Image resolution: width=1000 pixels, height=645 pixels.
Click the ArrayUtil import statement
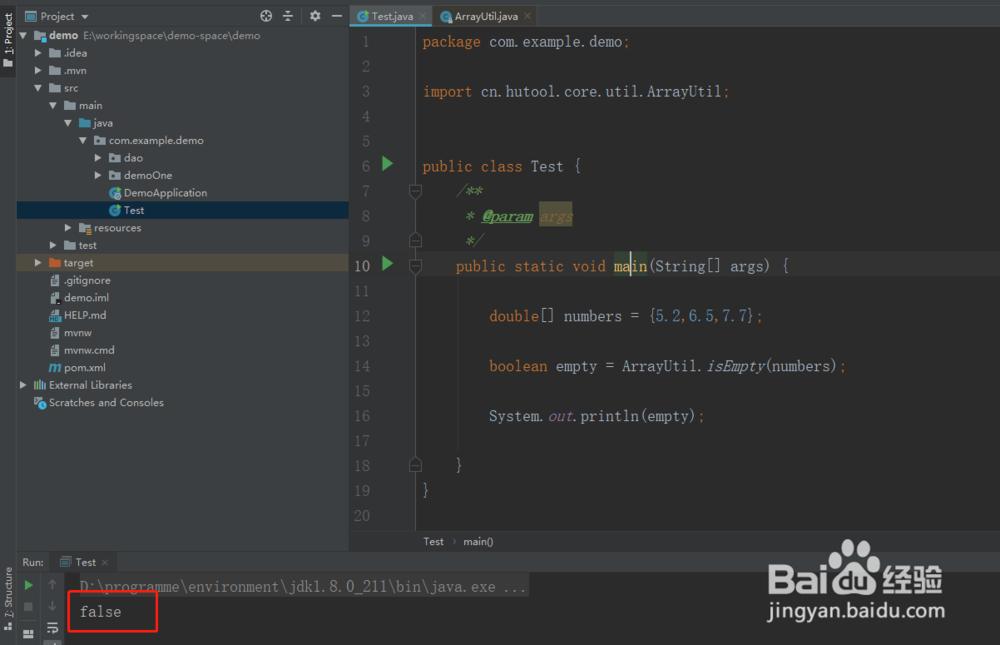[576, 92]
